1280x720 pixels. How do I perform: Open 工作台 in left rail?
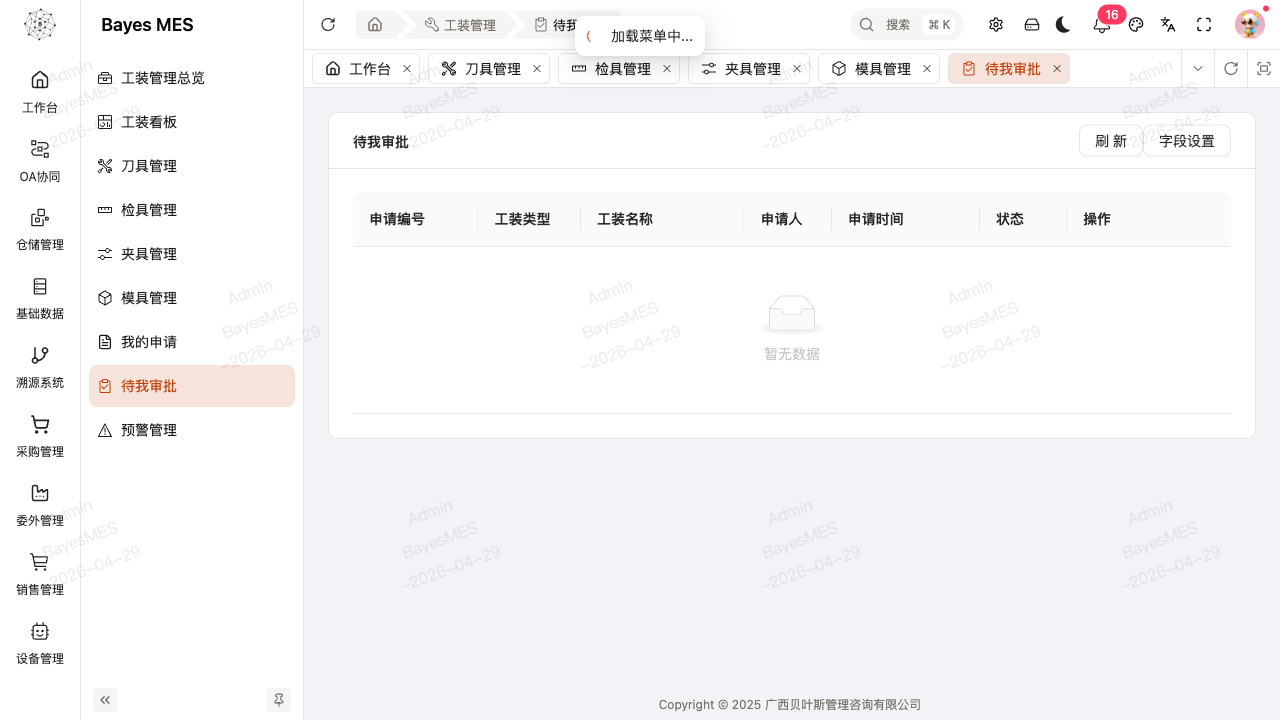click(x=40, y=91)
